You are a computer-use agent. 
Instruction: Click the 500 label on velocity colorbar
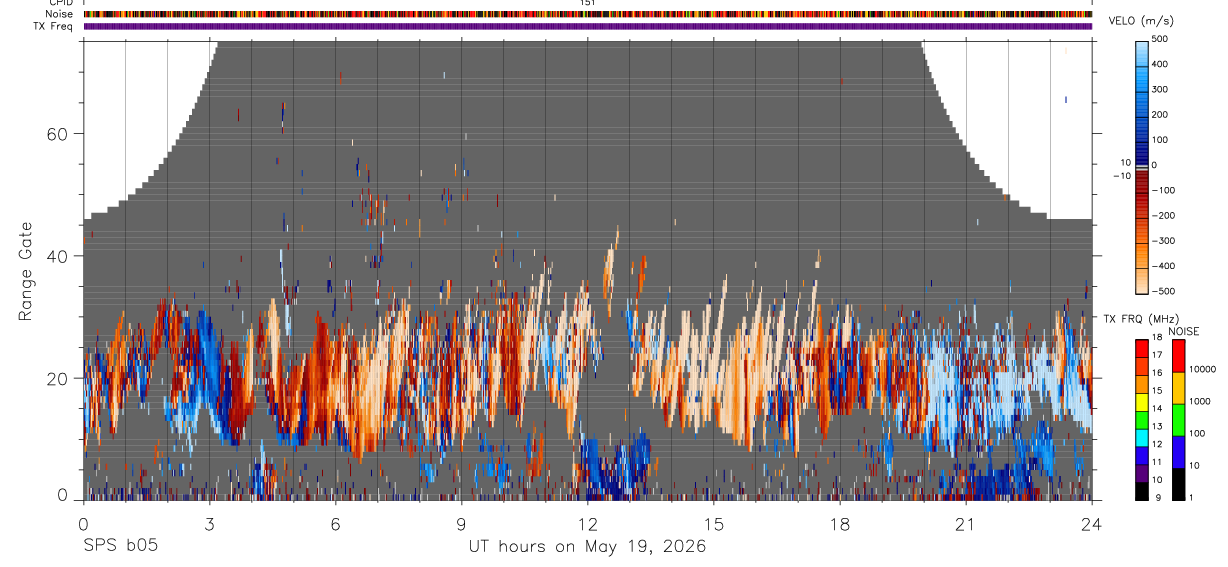click(1162, 39)
